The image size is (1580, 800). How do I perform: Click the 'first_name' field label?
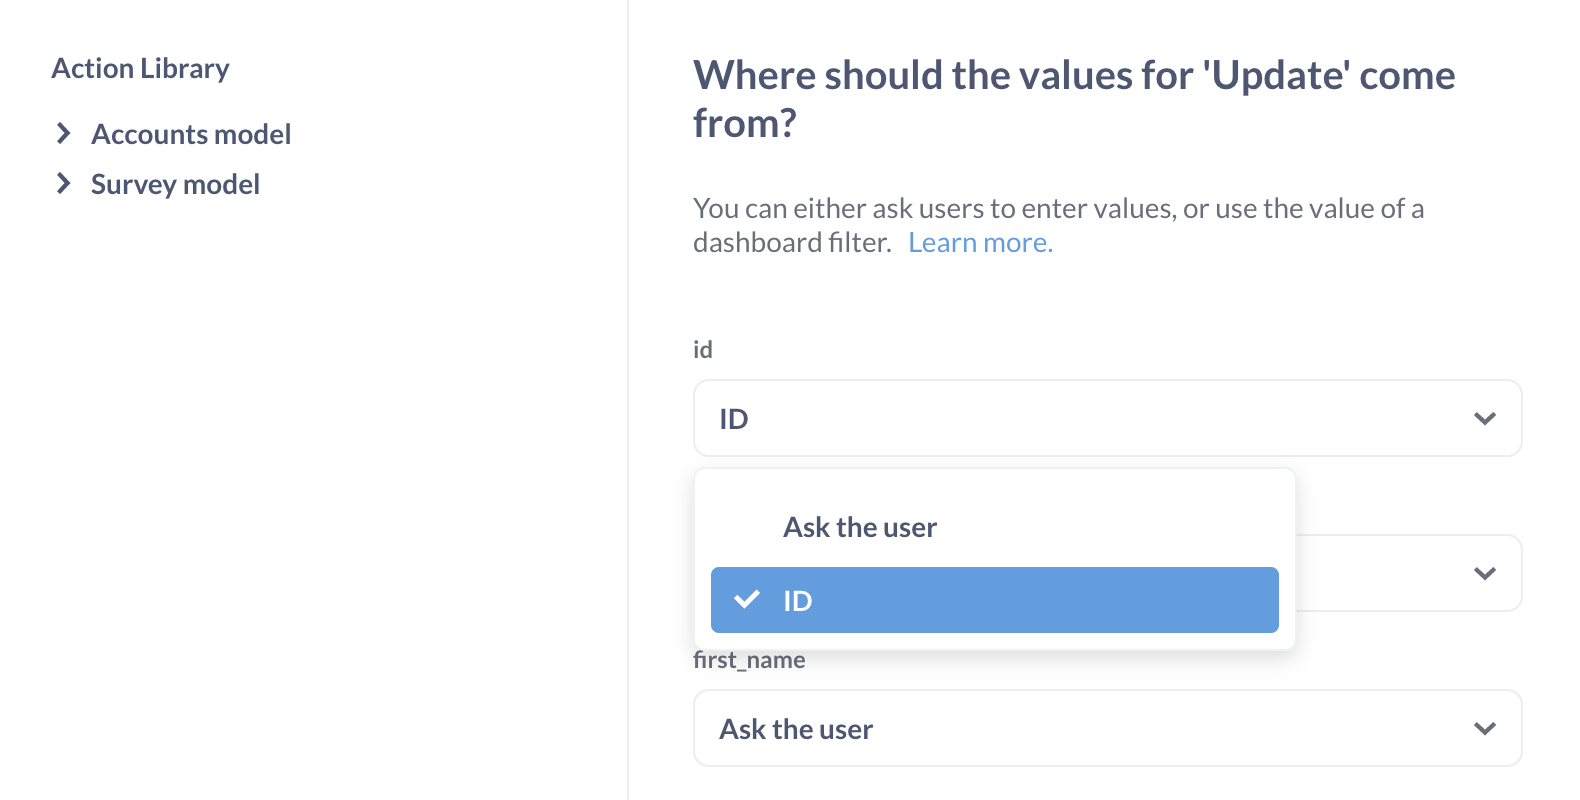pos(750,661)
